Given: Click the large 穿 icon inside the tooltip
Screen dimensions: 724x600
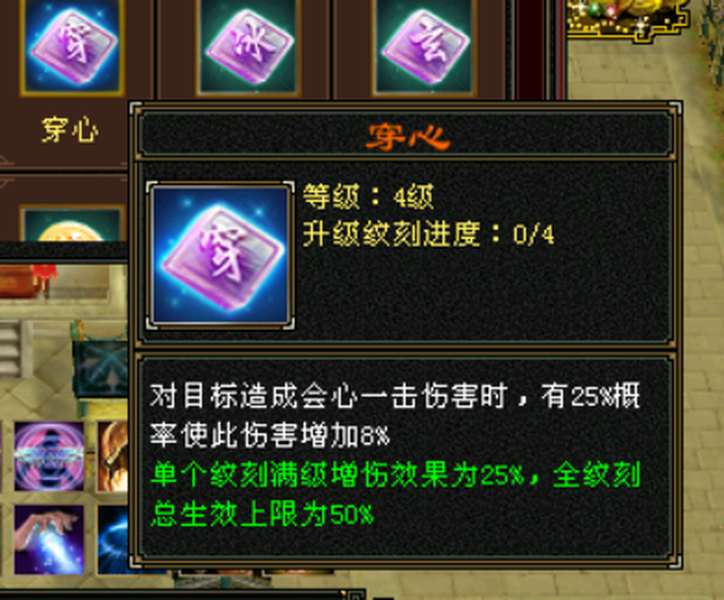Looking at the screenshot, I should coord(220,255).
